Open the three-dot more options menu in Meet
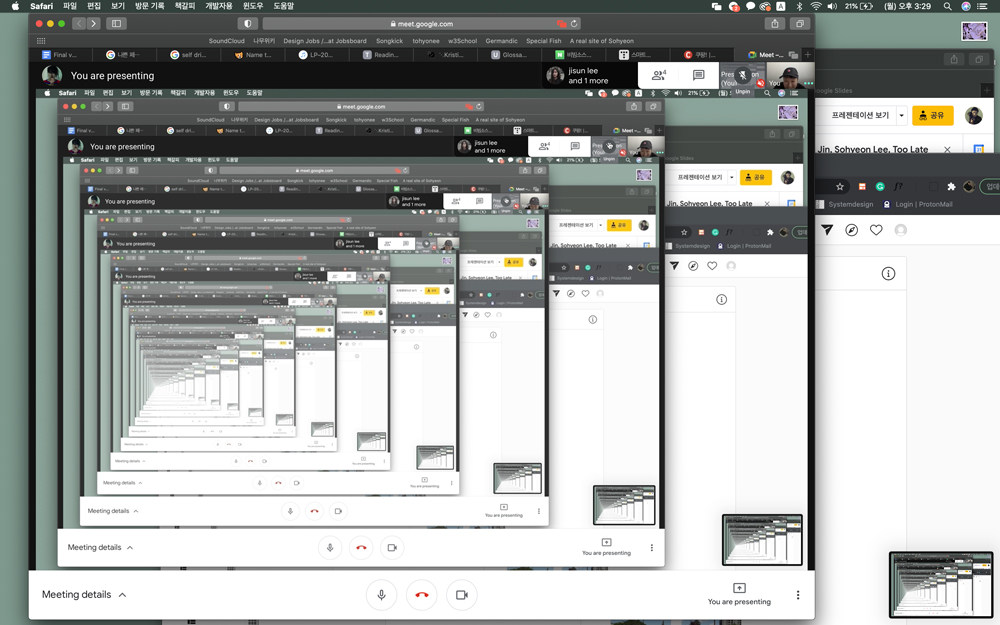Screen dimensions: 1000x625 click(x=798, y=595)
